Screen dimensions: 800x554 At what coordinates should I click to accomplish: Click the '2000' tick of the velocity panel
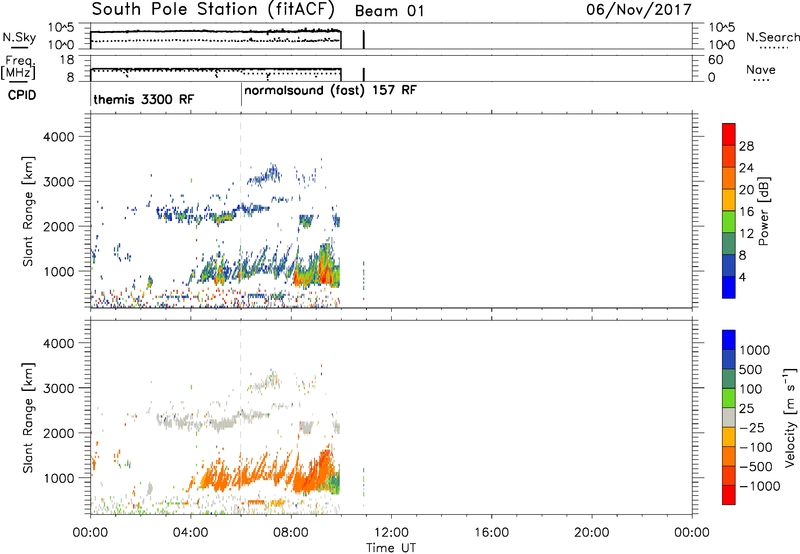click(x=58, y=433)
